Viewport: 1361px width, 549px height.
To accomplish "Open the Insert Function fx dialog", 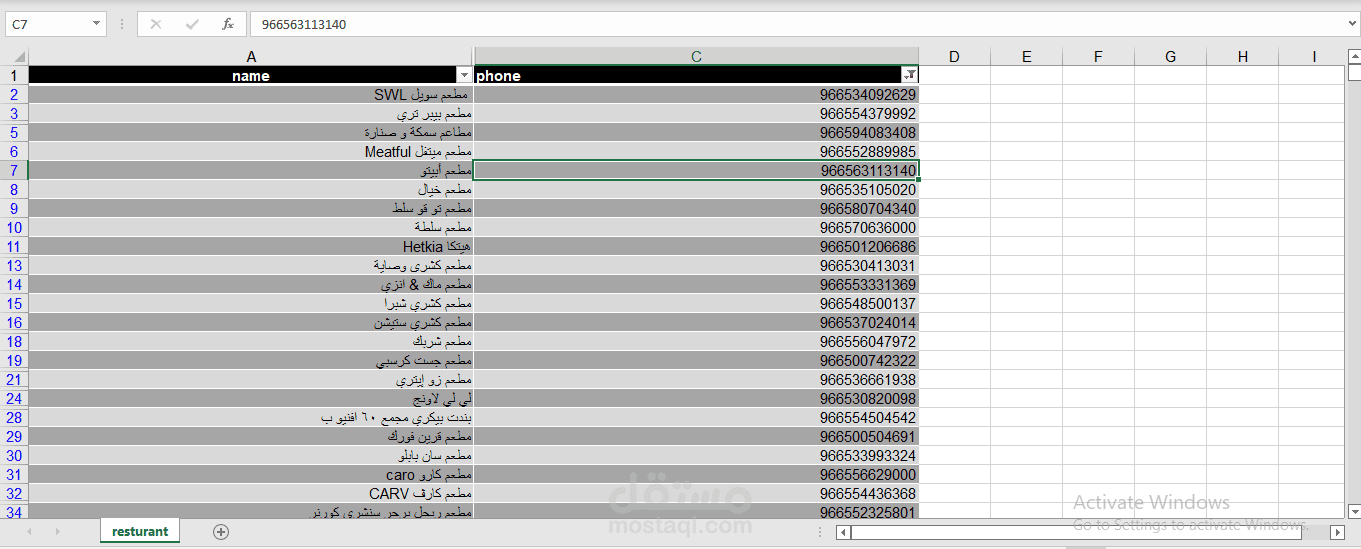I will tap(228, 24).
